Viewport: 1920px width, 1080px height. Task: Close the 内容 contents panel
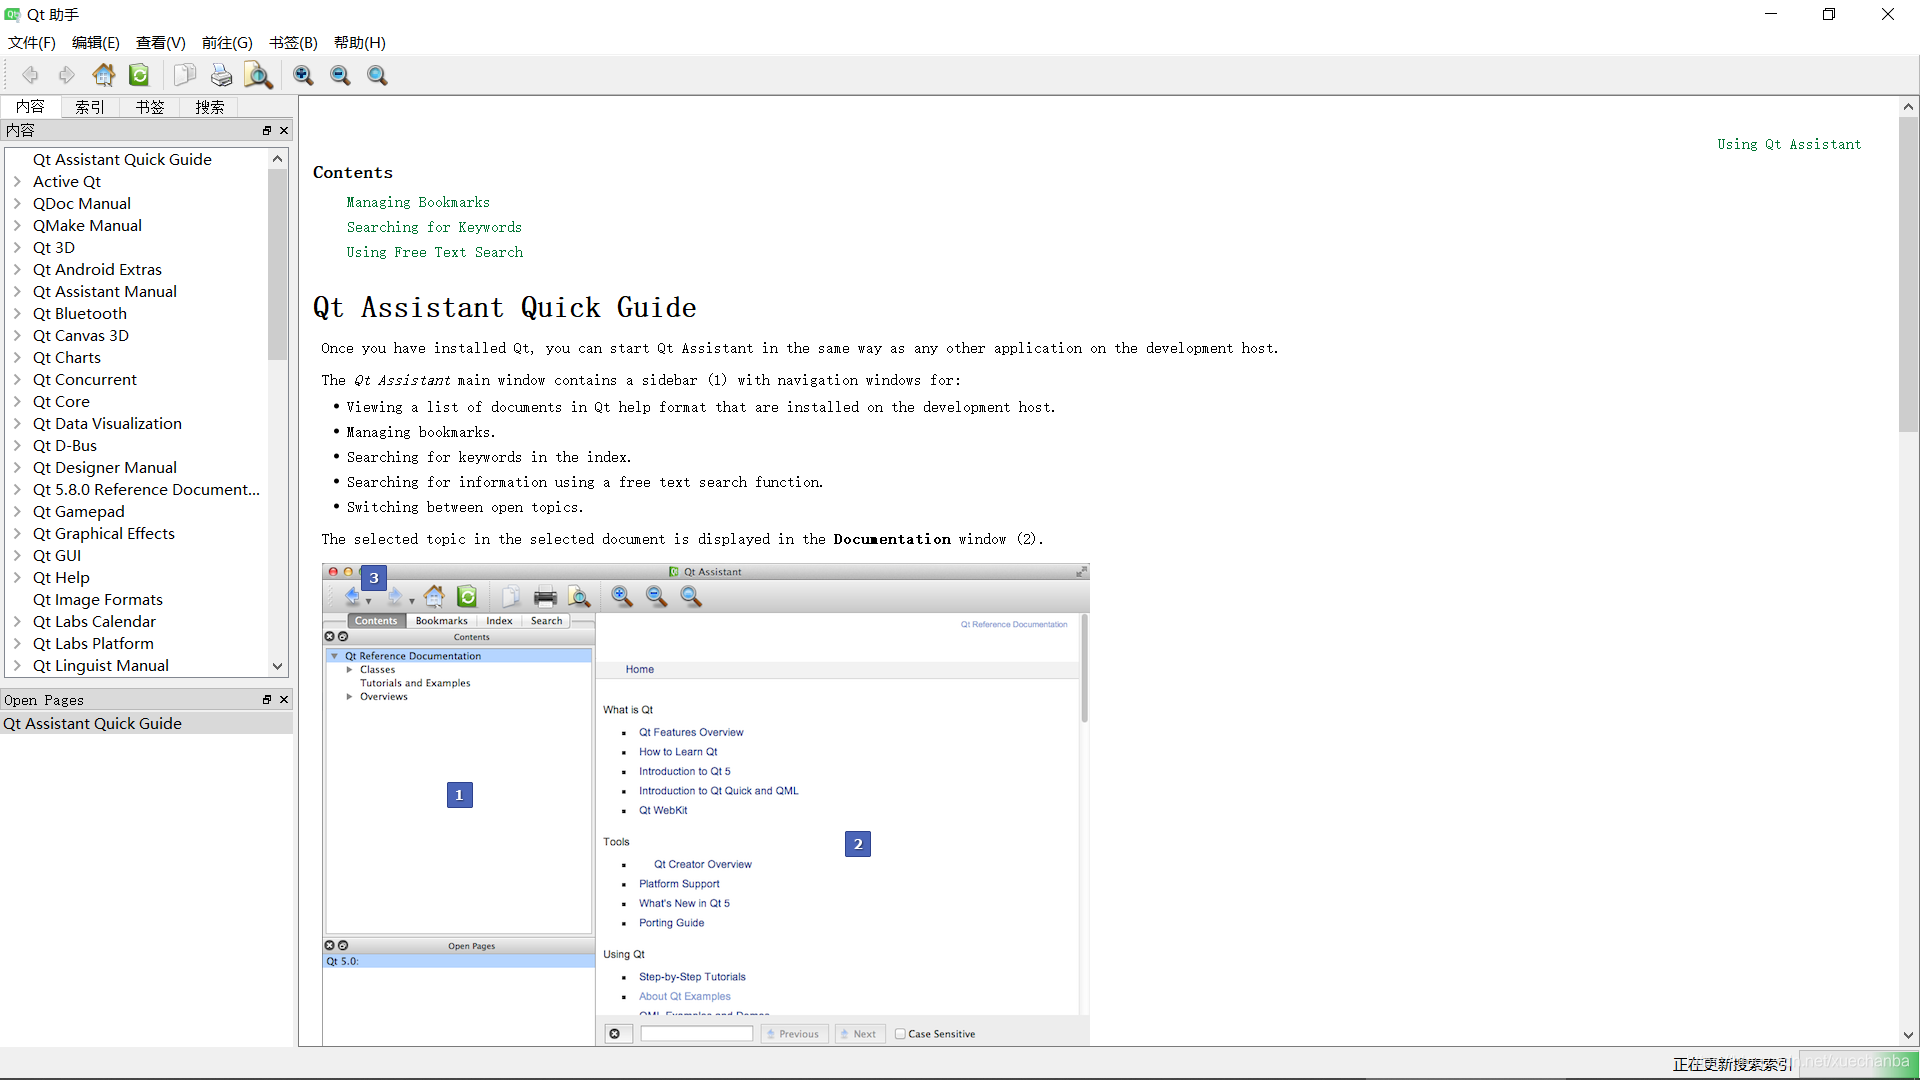284,131
